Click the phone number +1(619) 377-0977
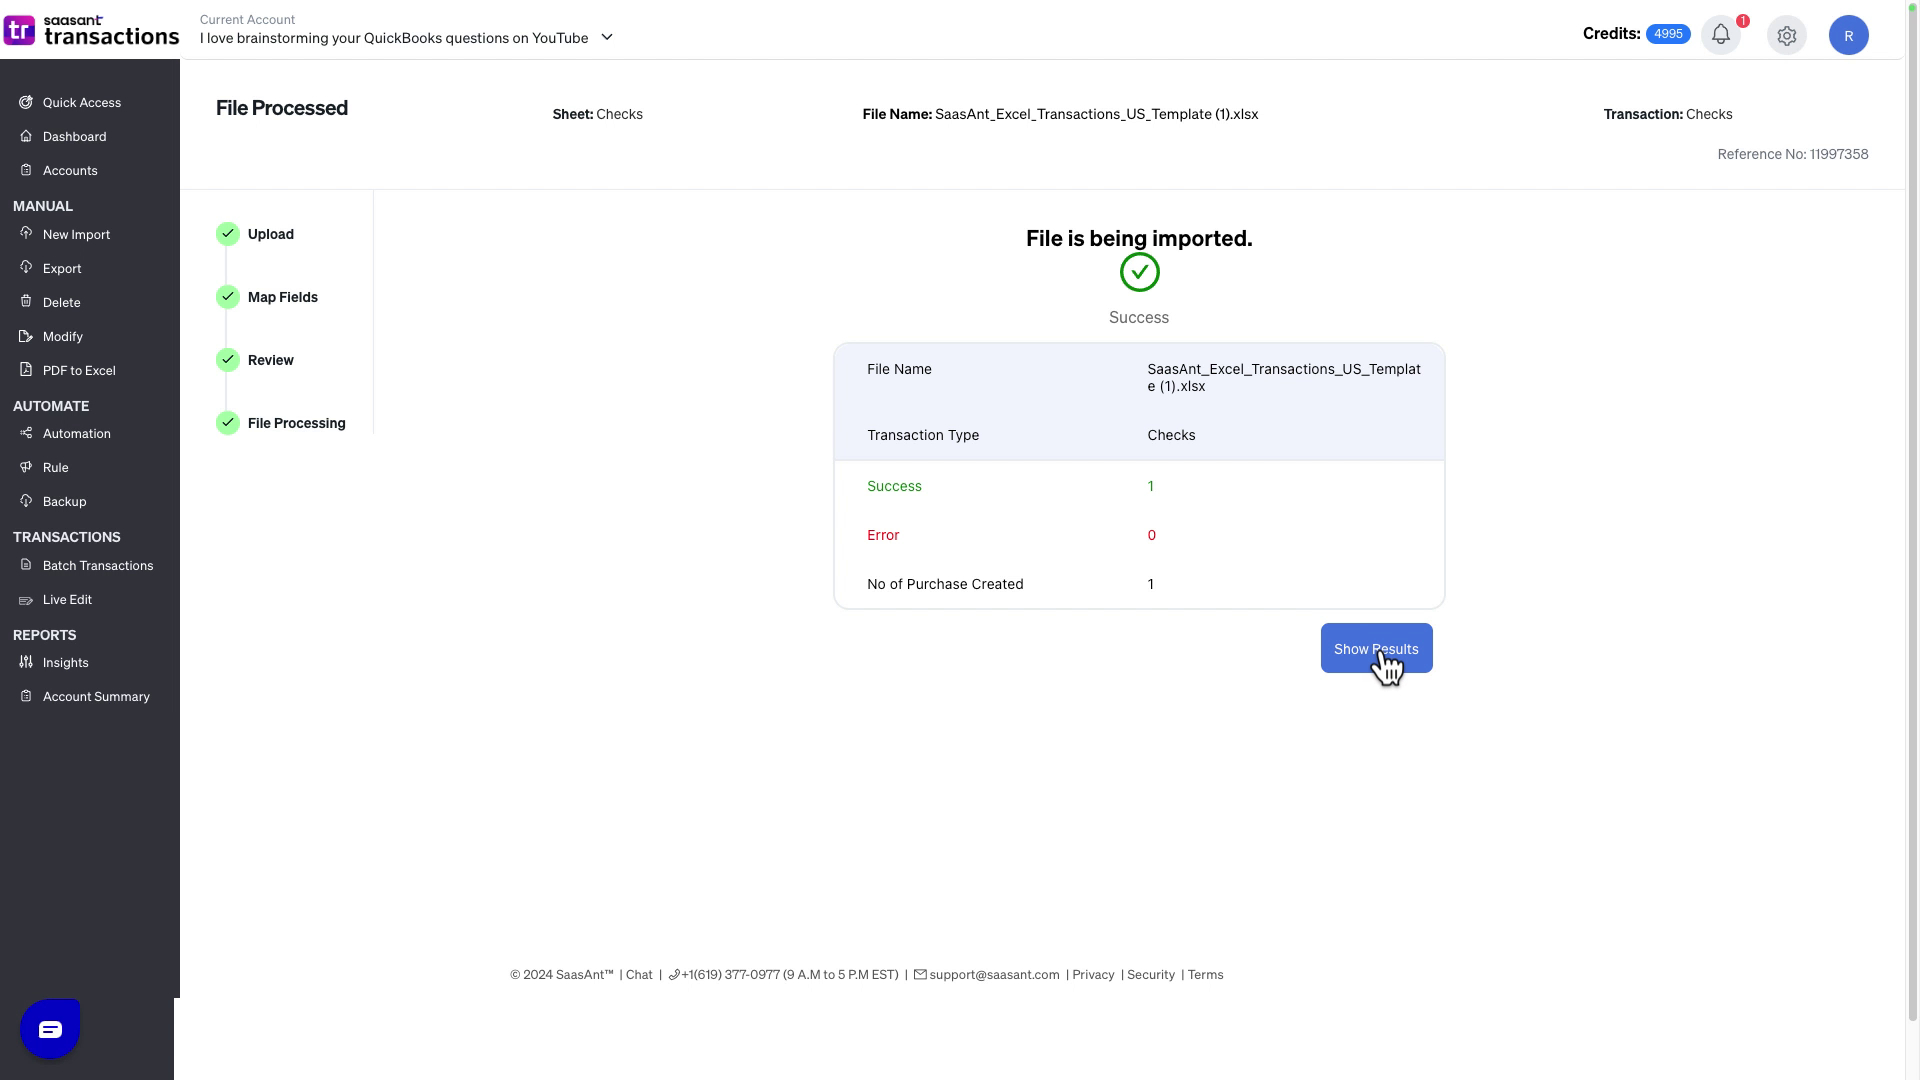Viewport: 1920px width, 1080px height. [730, 975]
